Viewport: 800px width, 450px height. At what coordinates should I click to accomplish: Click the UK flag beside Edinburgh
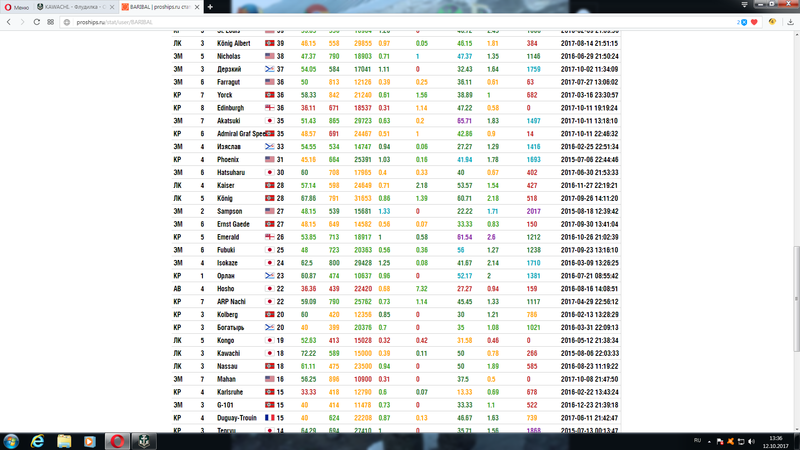point(268,107)
